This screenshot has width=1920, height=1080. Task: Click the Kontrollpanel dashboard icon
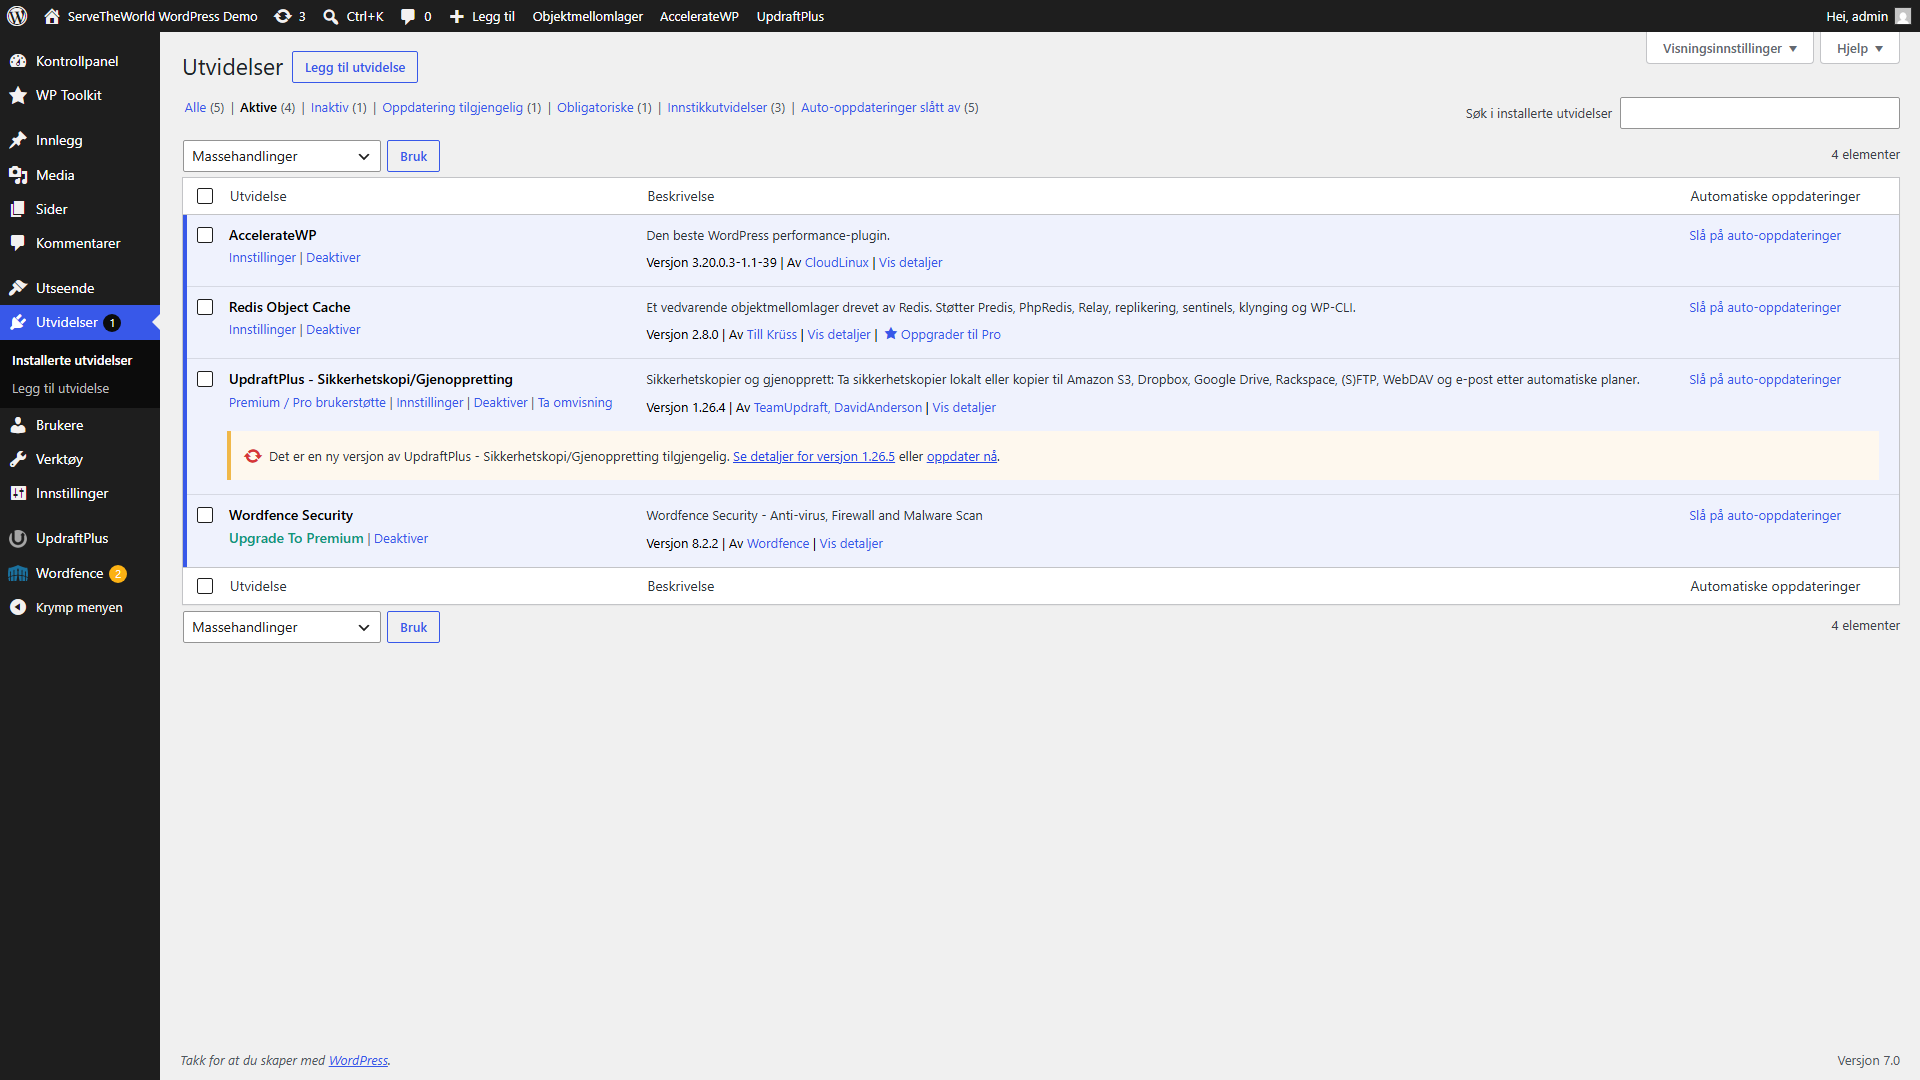click(18, 61)
